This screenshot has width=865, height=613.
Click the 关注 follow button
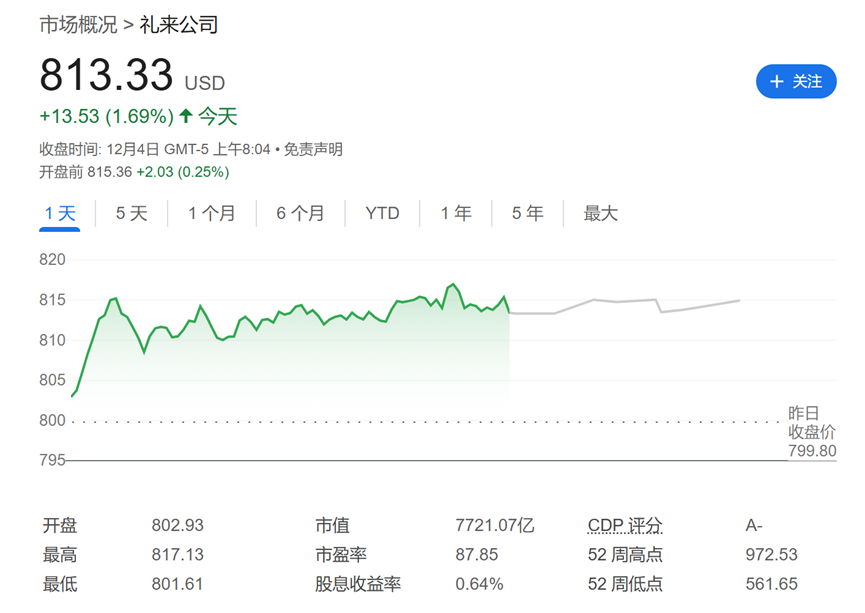(795, 82)
